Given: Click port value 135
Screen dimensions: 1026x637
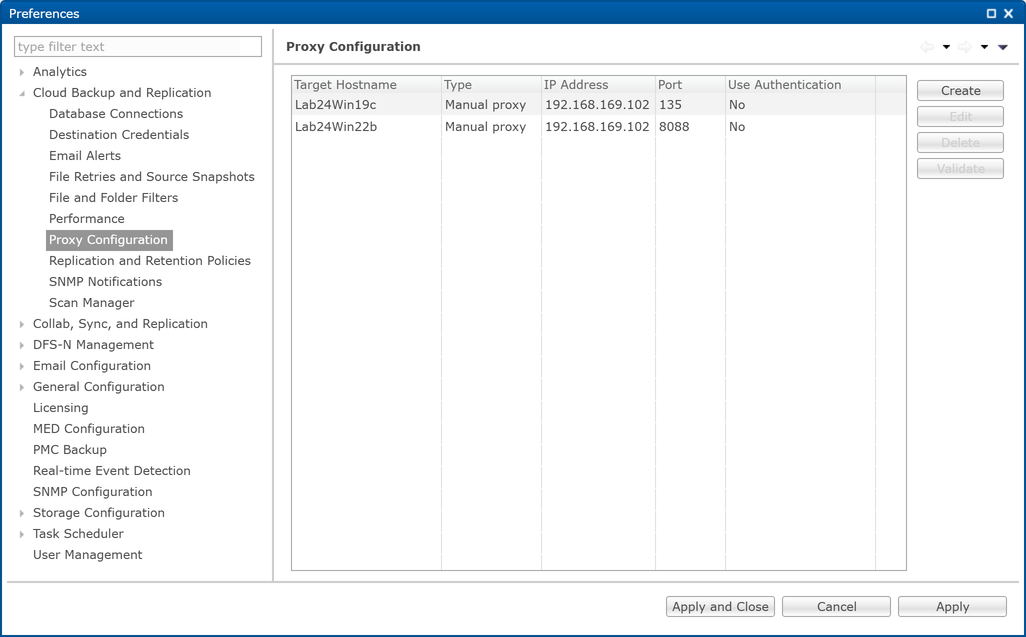Looking at the screenshot, I should click(670, 105).
